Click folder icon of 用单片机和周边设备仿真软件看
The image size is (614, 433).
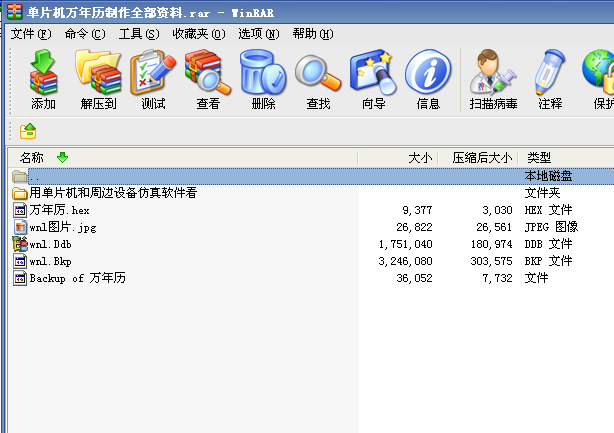(x=19, y=193)
